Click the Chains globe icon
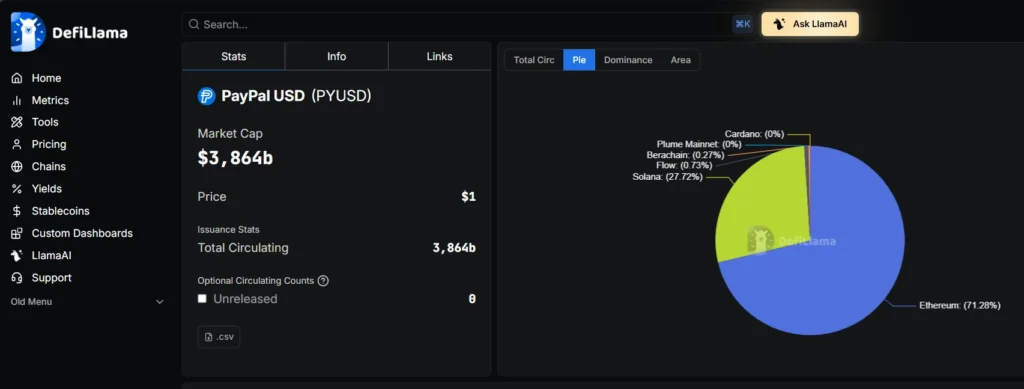This screenshot has height=389, width=1024. pos(18,166)
